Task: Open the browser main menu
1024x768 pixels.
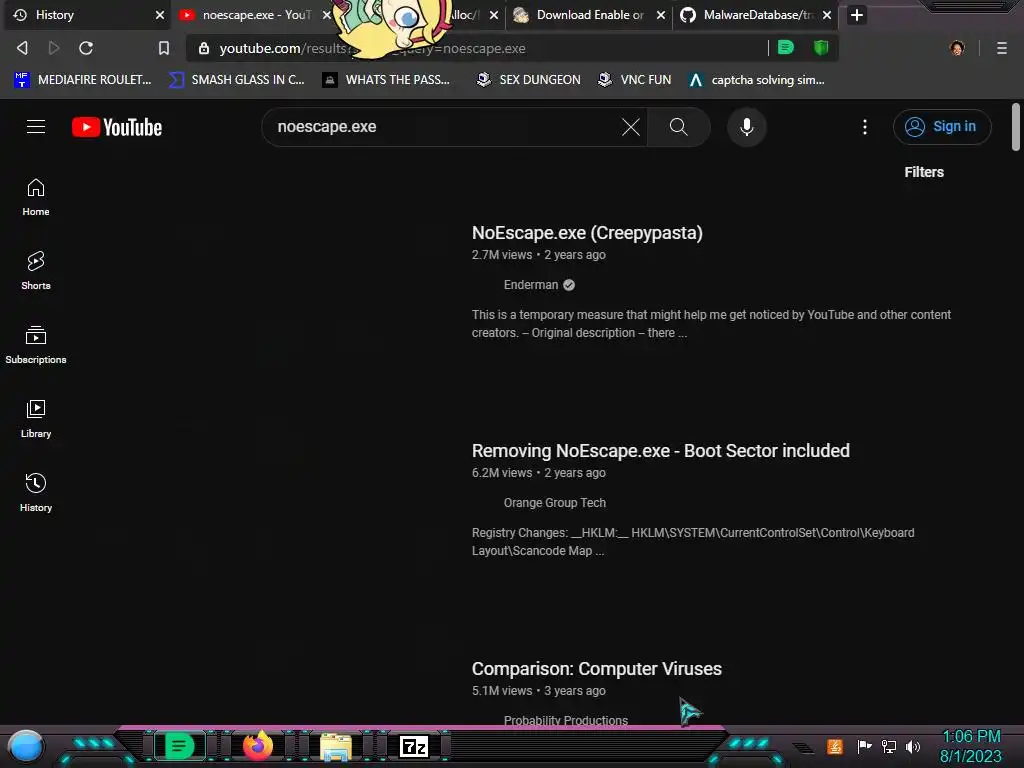Action: point(1002,48)
